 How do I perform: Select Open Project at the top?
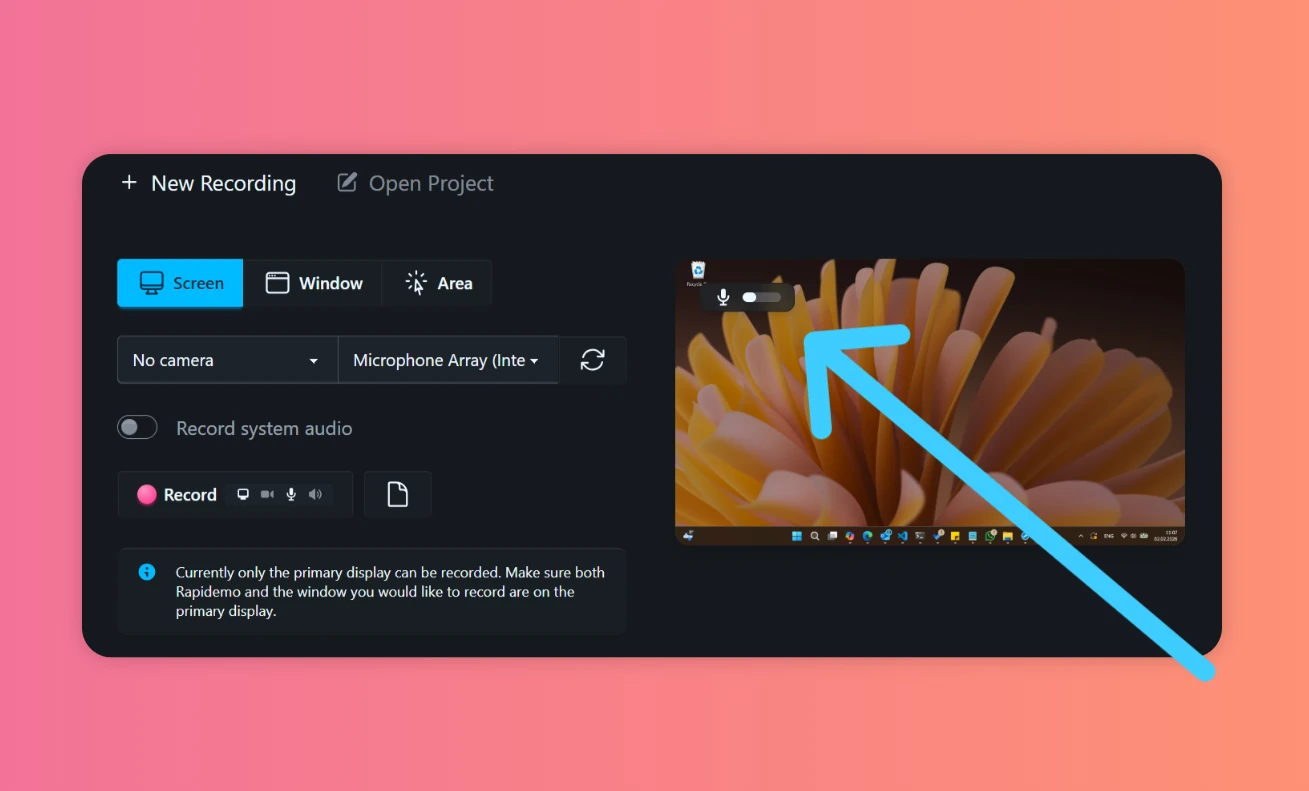414,183
